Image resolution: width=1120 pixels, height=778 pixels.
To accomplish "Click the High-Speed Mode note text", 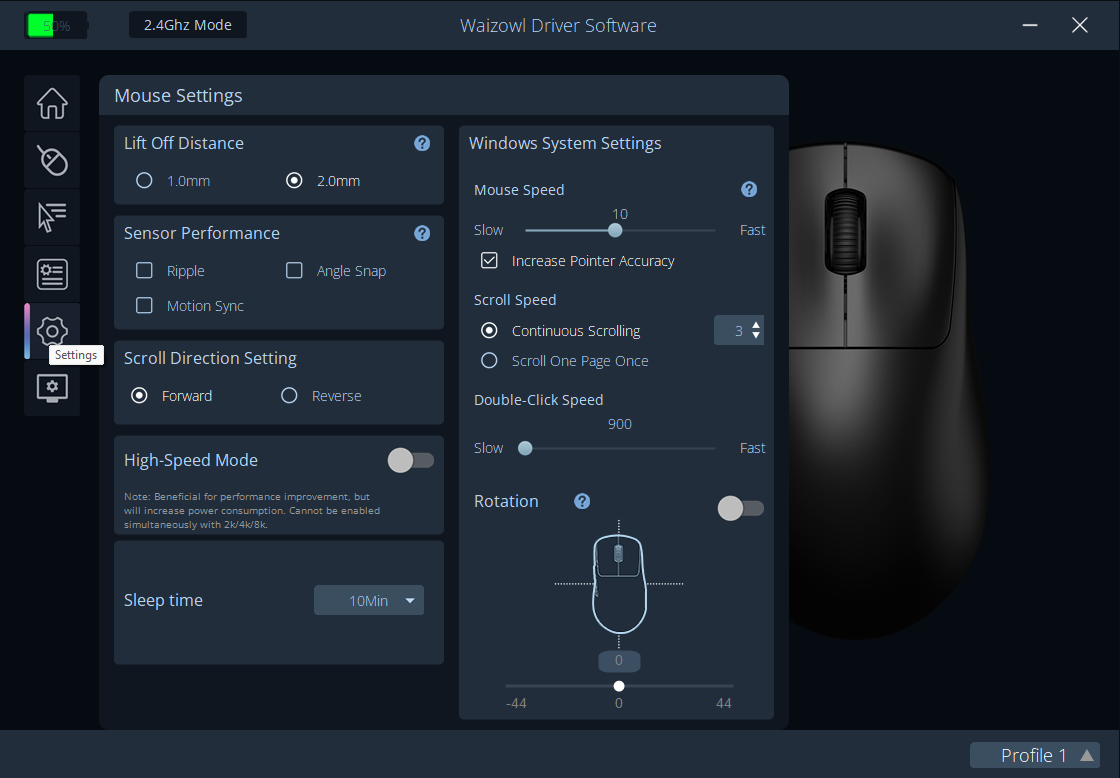I will 252,510.
